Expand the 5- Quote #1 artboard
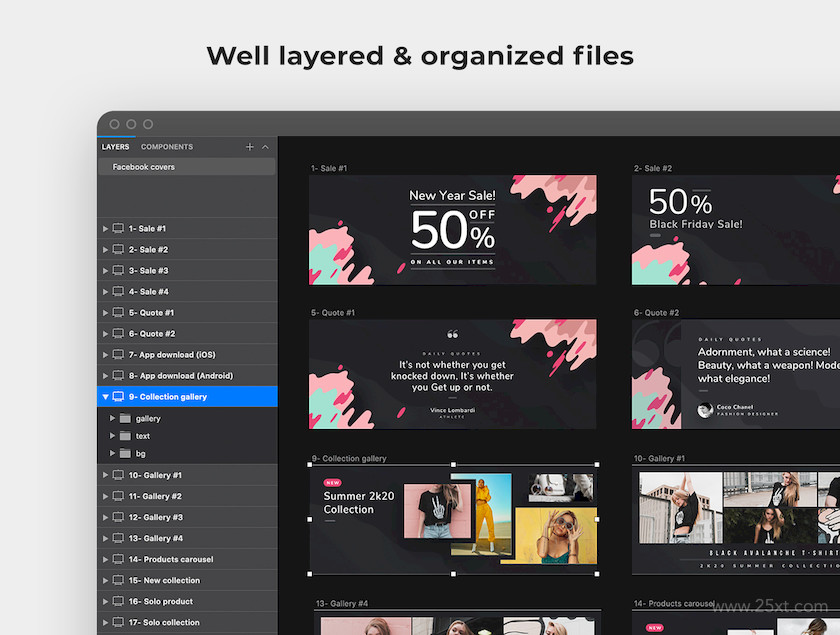The width and height of the screenshot is (840, 635). 106,312
